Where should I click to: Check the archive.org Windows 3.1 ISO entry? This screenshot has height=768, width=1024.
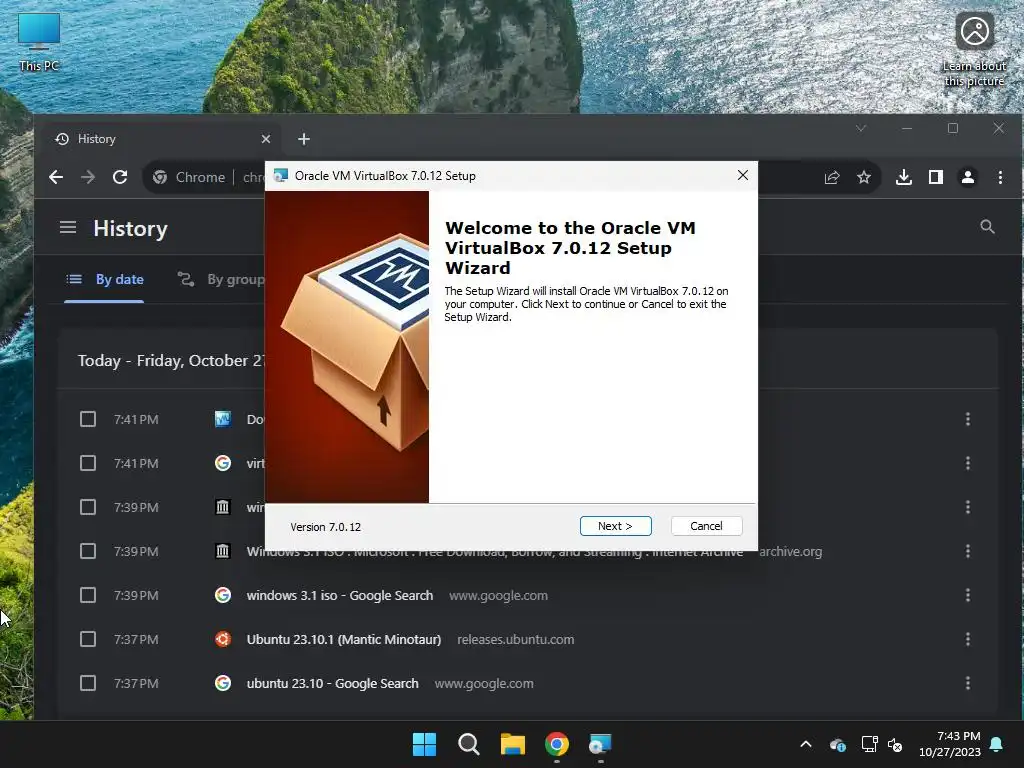(x=88, y=551)
